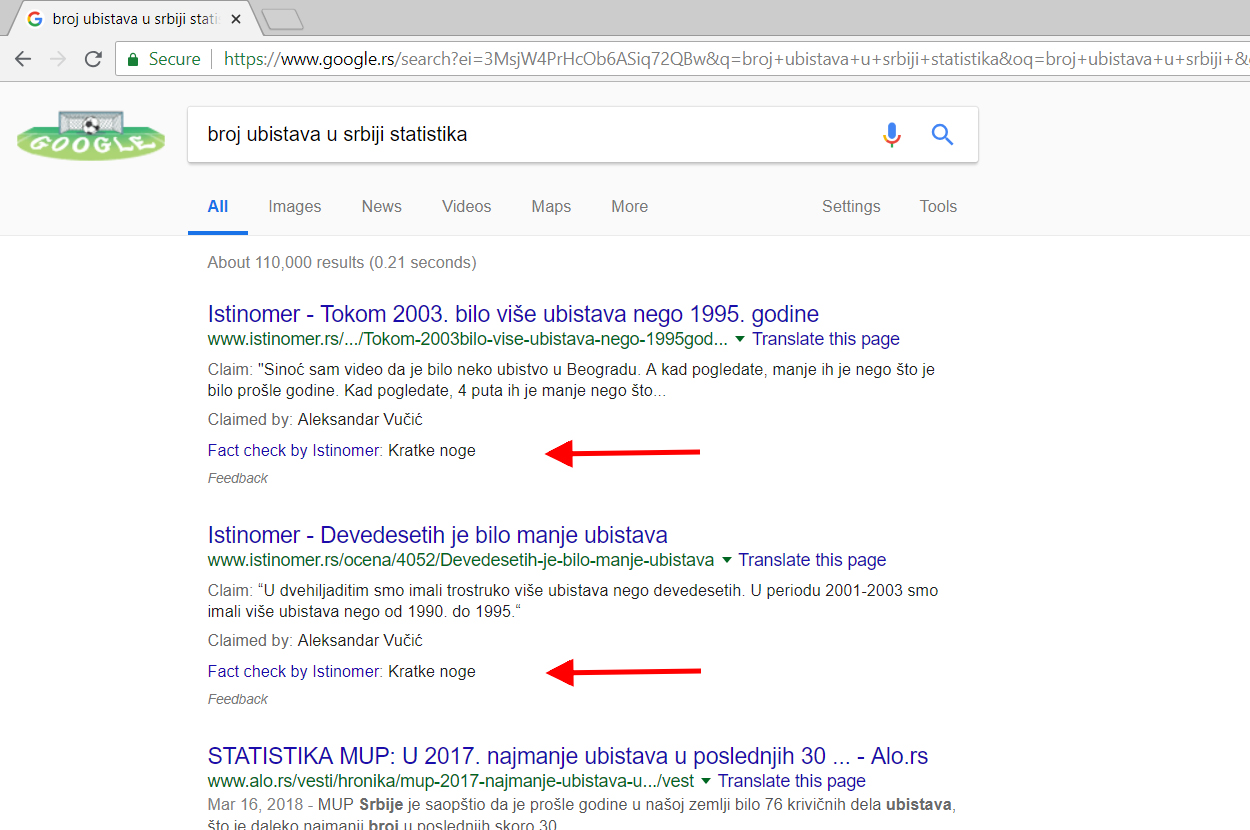Switch to the Images tab

294,207
